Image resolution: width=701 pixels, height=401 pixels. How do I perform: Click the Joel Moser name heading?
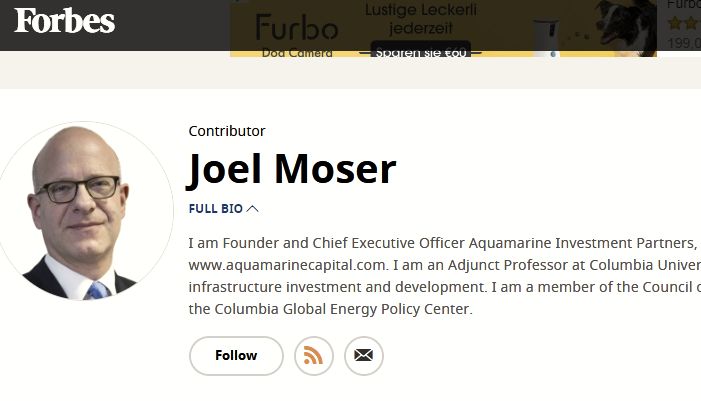tap(292, 169)
